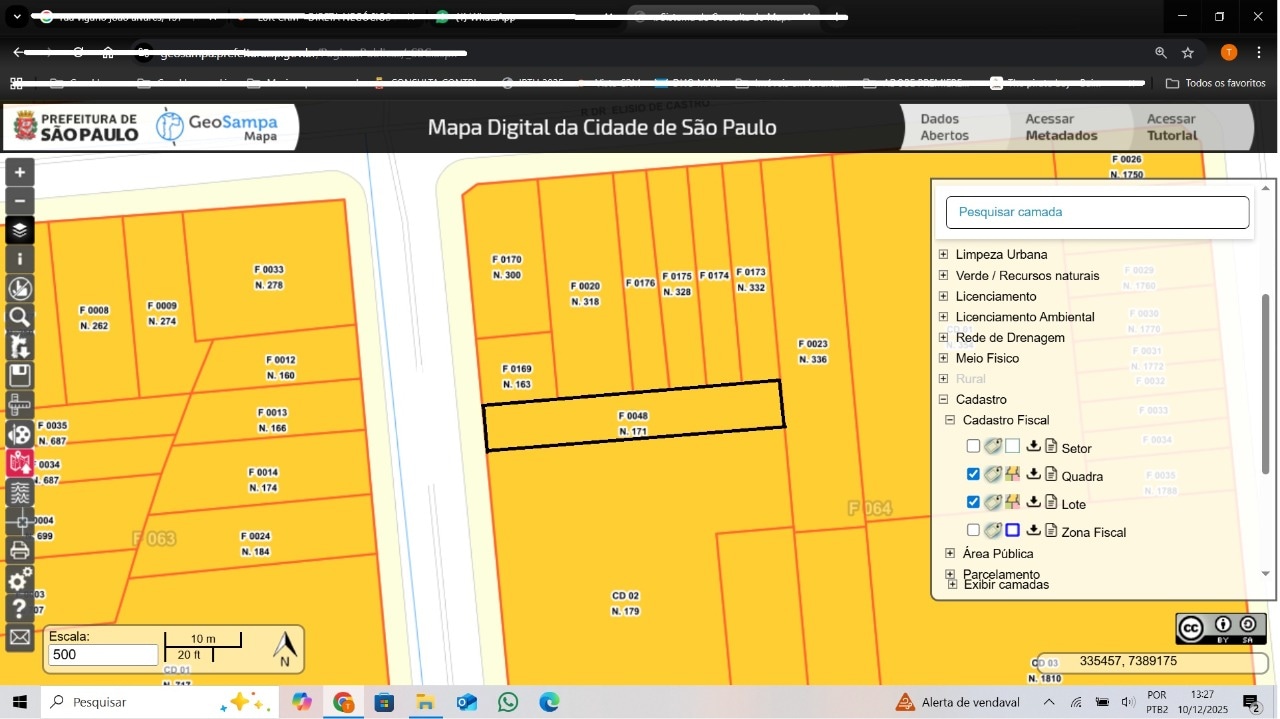Expand the Limpeza Urbana layer group
The image size is (1280, 719).
943,254
